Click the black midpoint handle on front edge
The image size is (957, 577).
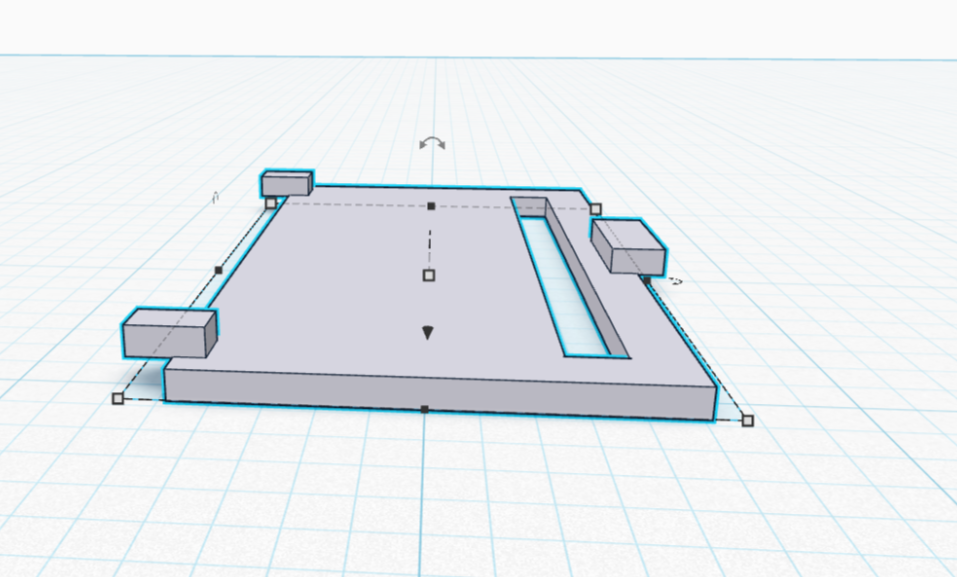coord(425,409)
